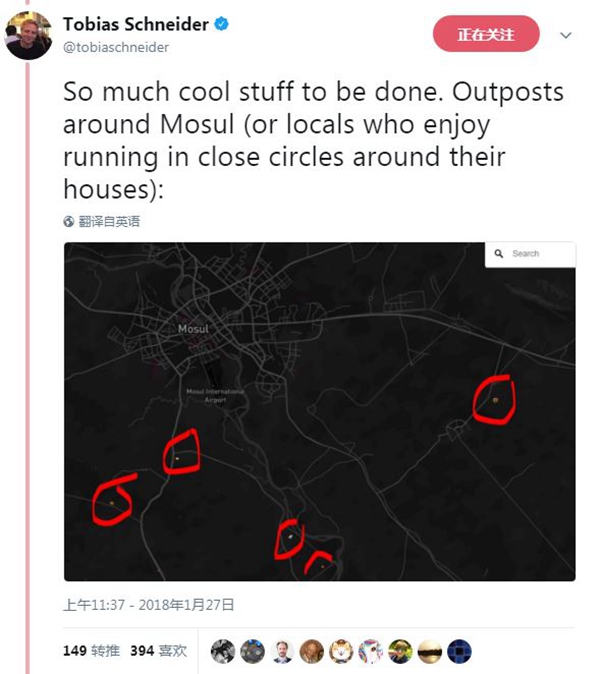
Task: Open the Tobias Schneider display name link
Action: 136,24
